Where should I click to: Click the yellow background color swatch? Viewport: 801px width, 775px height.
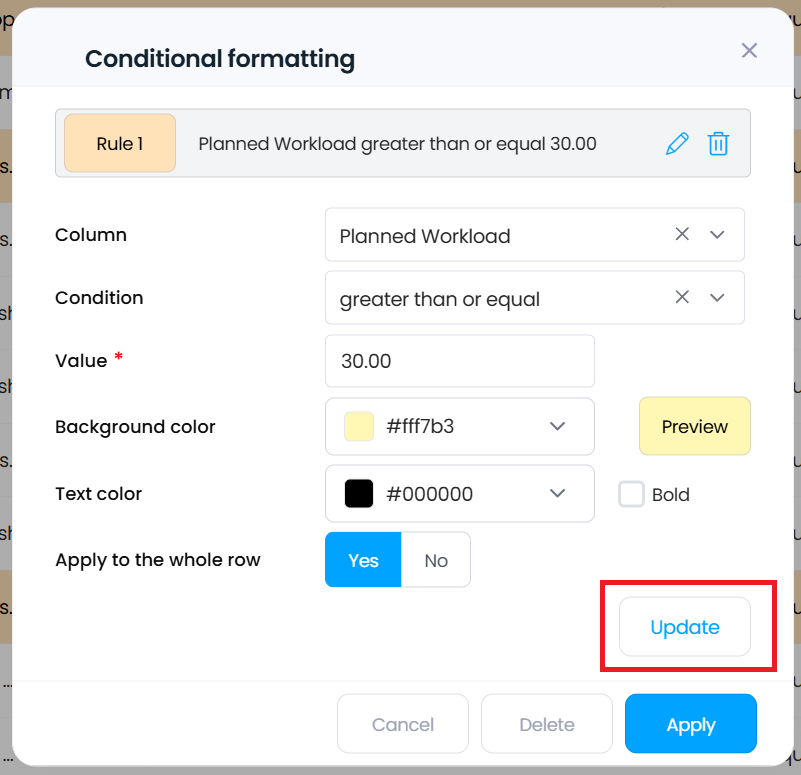coord(359,427)
